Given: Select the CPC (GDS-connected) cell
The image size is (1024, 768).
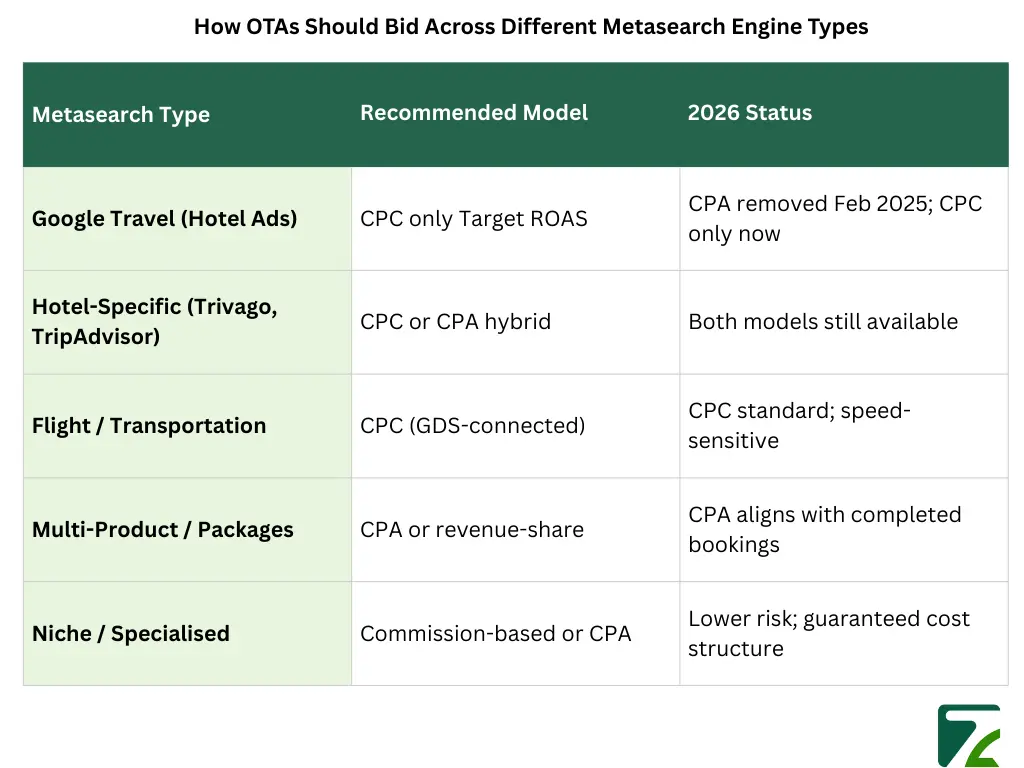Looking at the screenshot, I should pyautogui.click(x=473, y=426).
